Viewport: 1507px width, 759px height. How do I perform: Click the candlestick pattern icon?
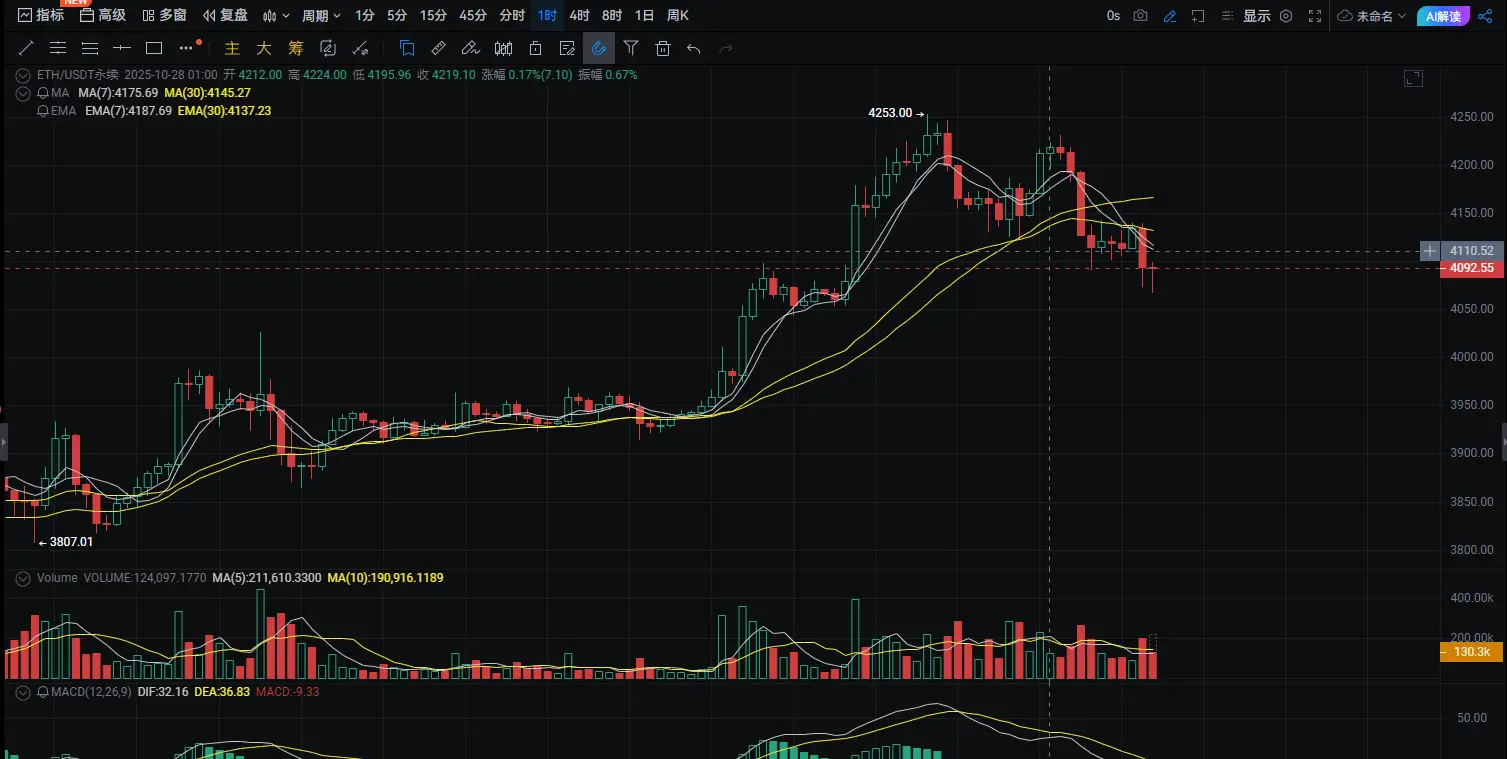point(503,48)
